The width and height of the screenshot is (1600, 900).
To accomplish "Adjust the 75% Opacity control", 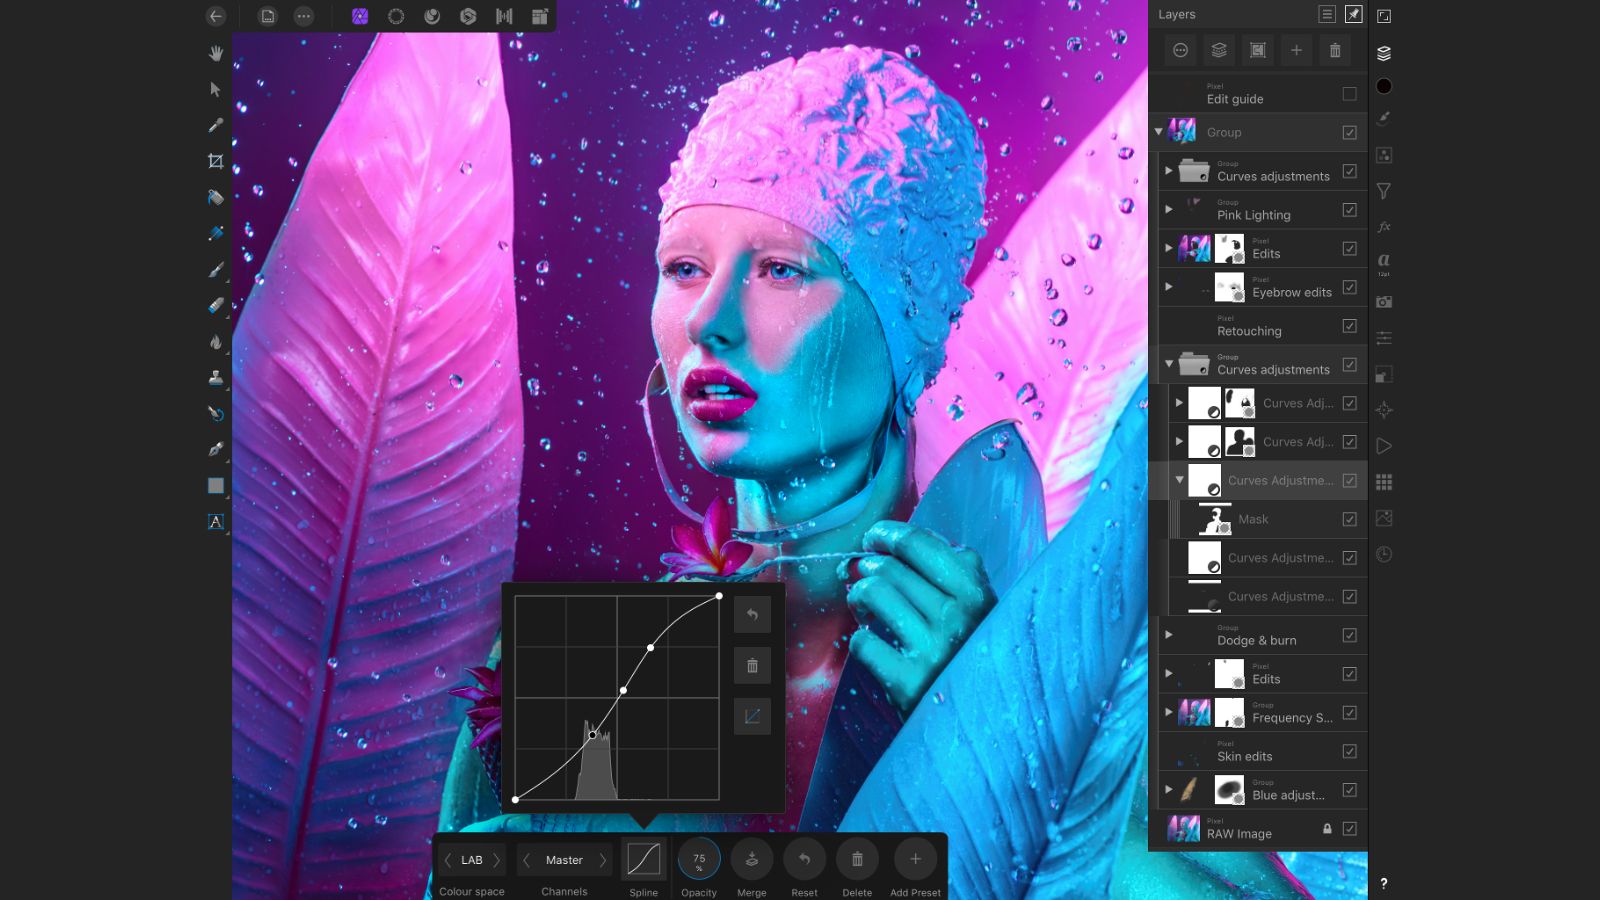I will pos(698,858).
